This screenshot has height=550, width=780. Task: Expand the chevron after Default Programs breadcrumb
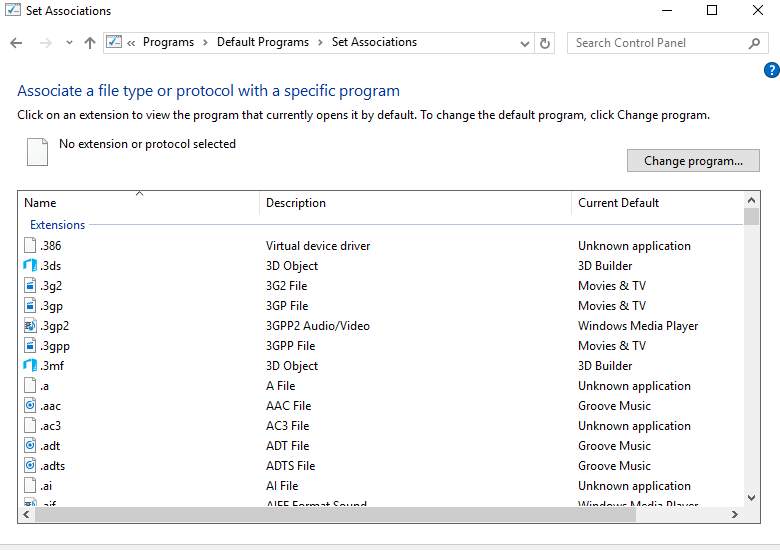(320, 43)
